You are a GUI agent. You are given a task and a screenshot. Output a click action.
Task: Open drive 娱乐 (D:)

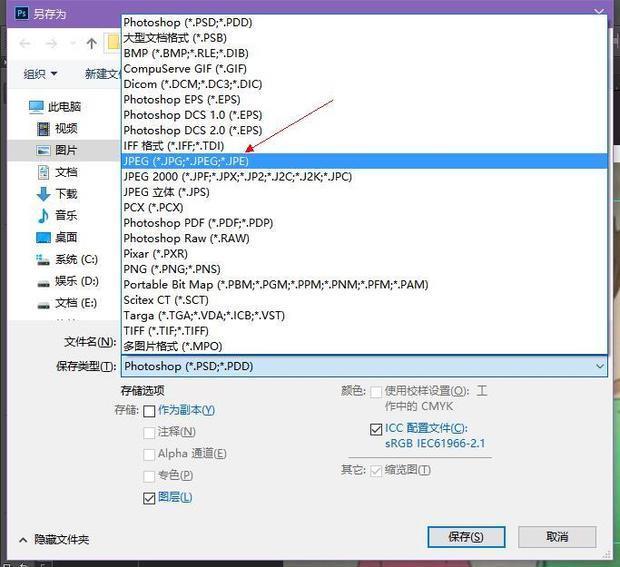click(x=67, y=281)
